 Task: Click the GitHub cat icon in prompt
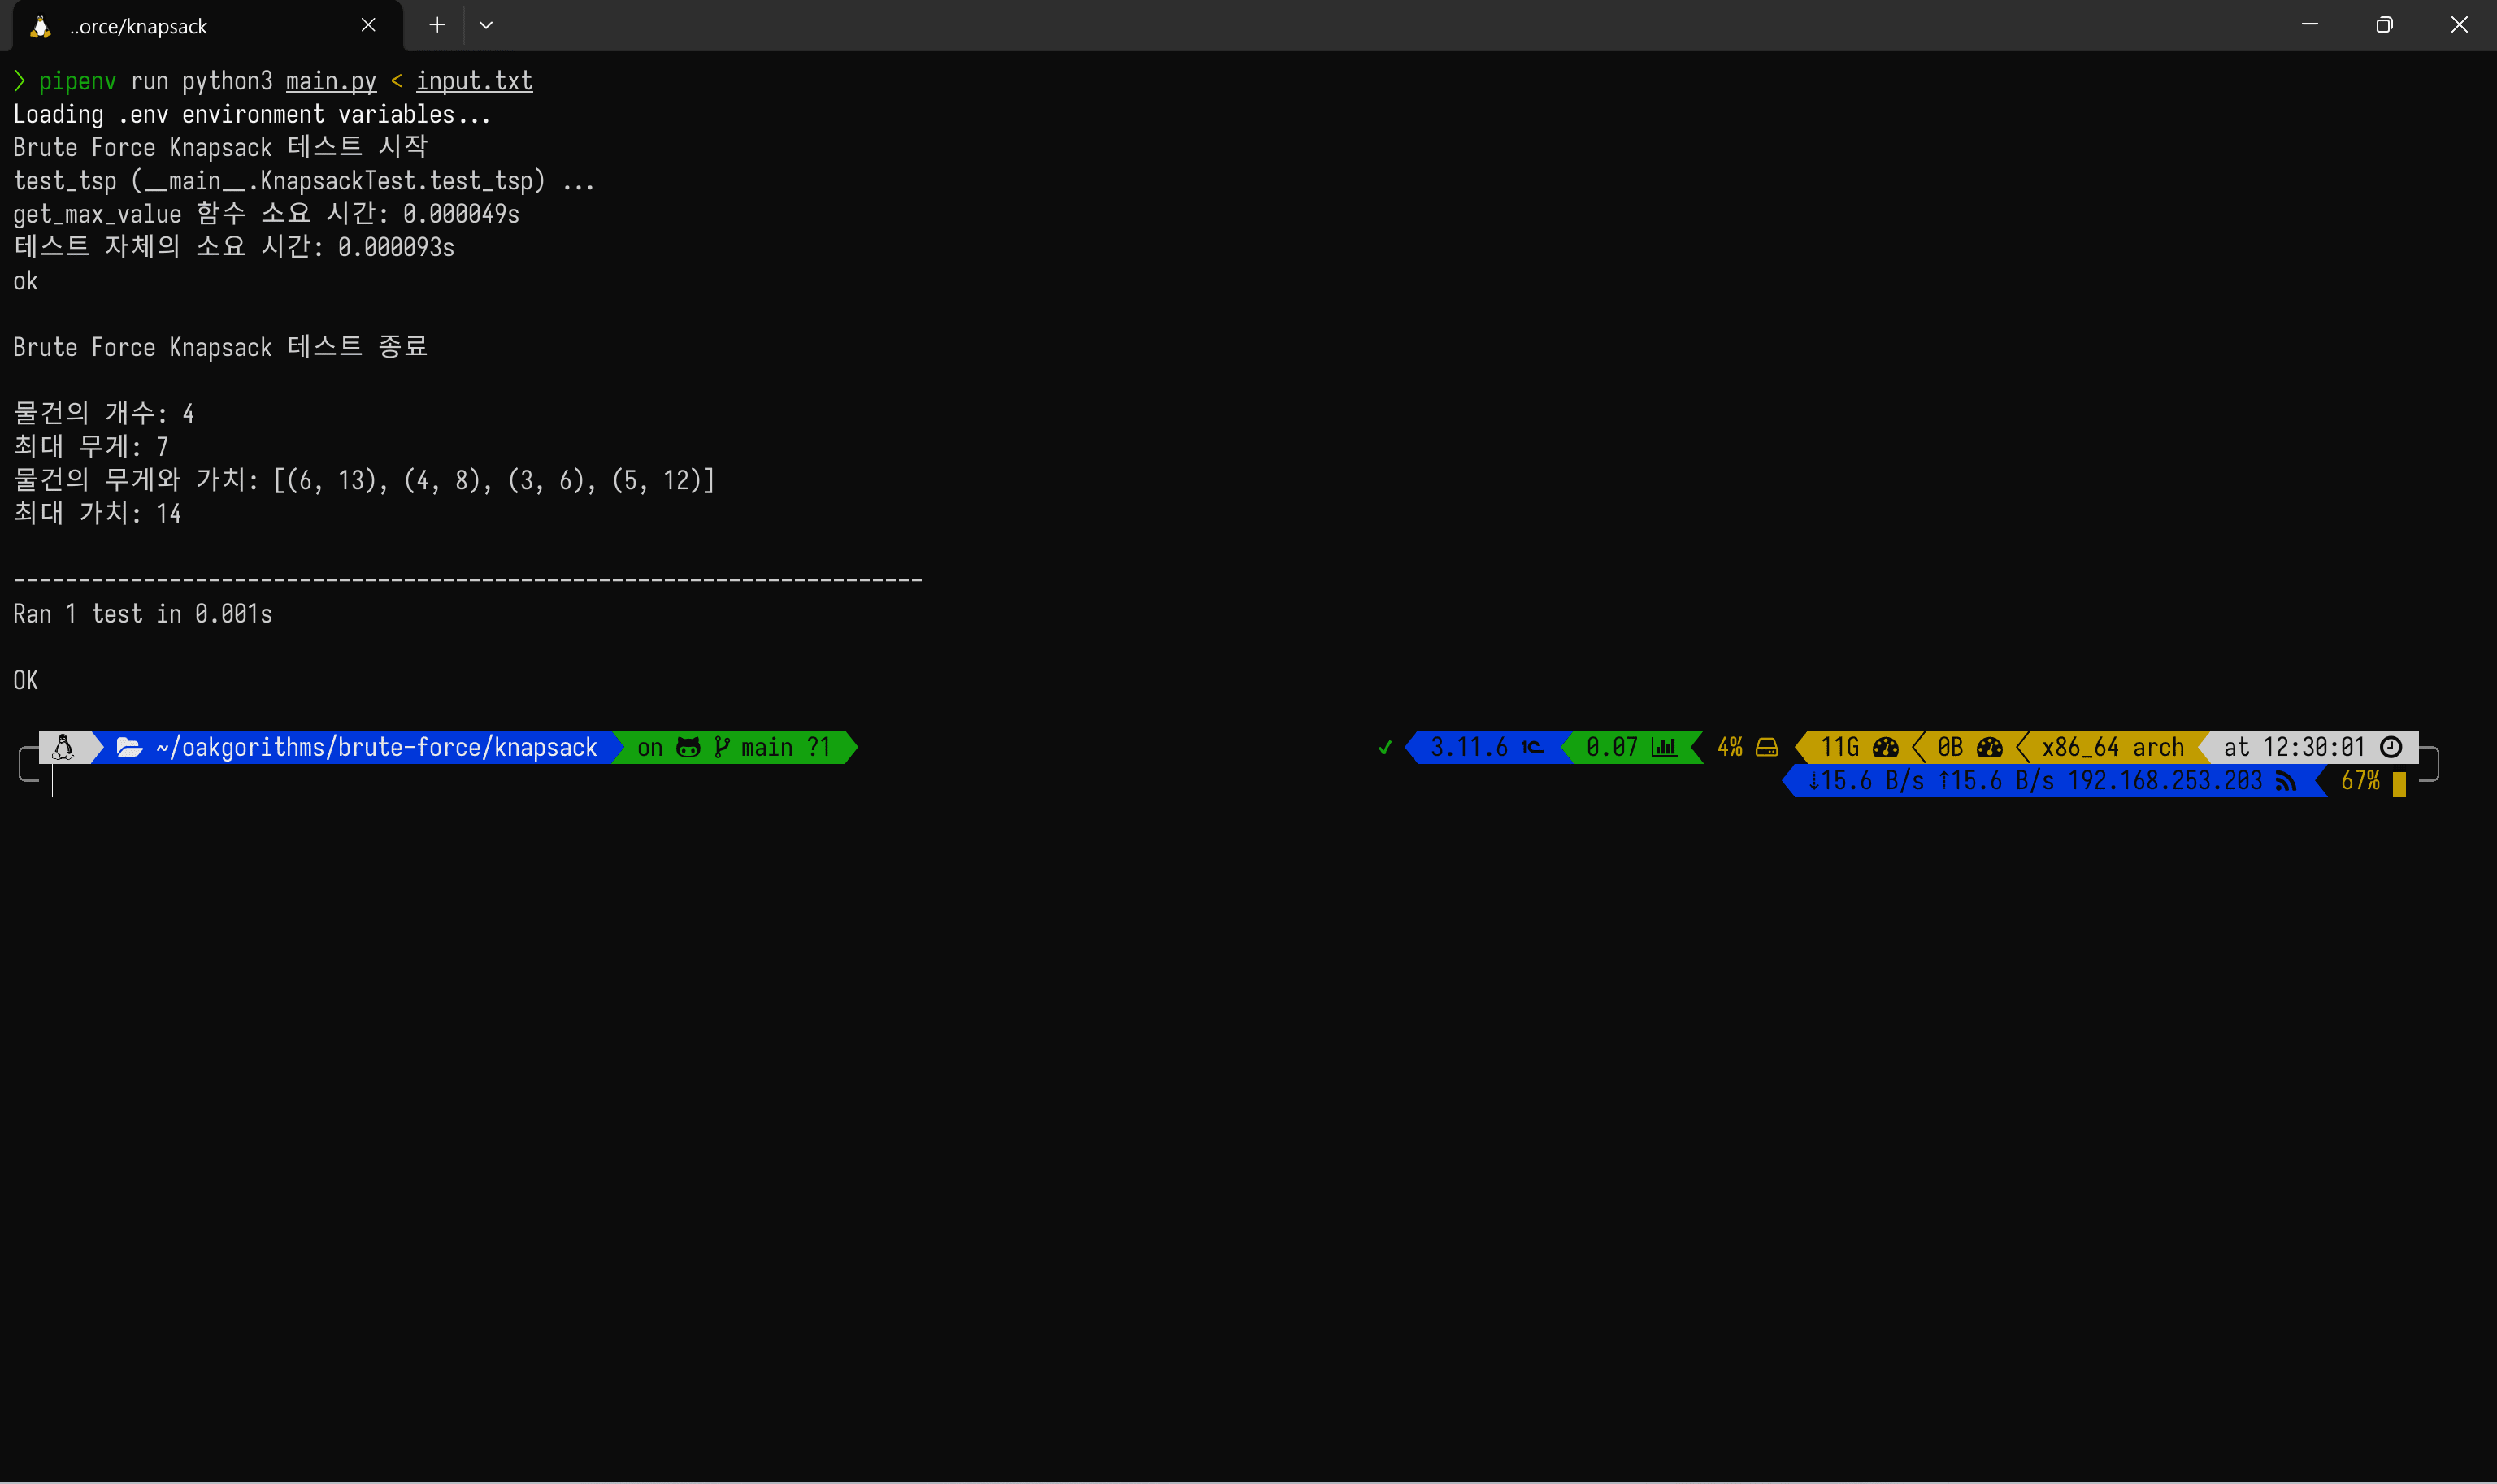(x=688, y=747)
